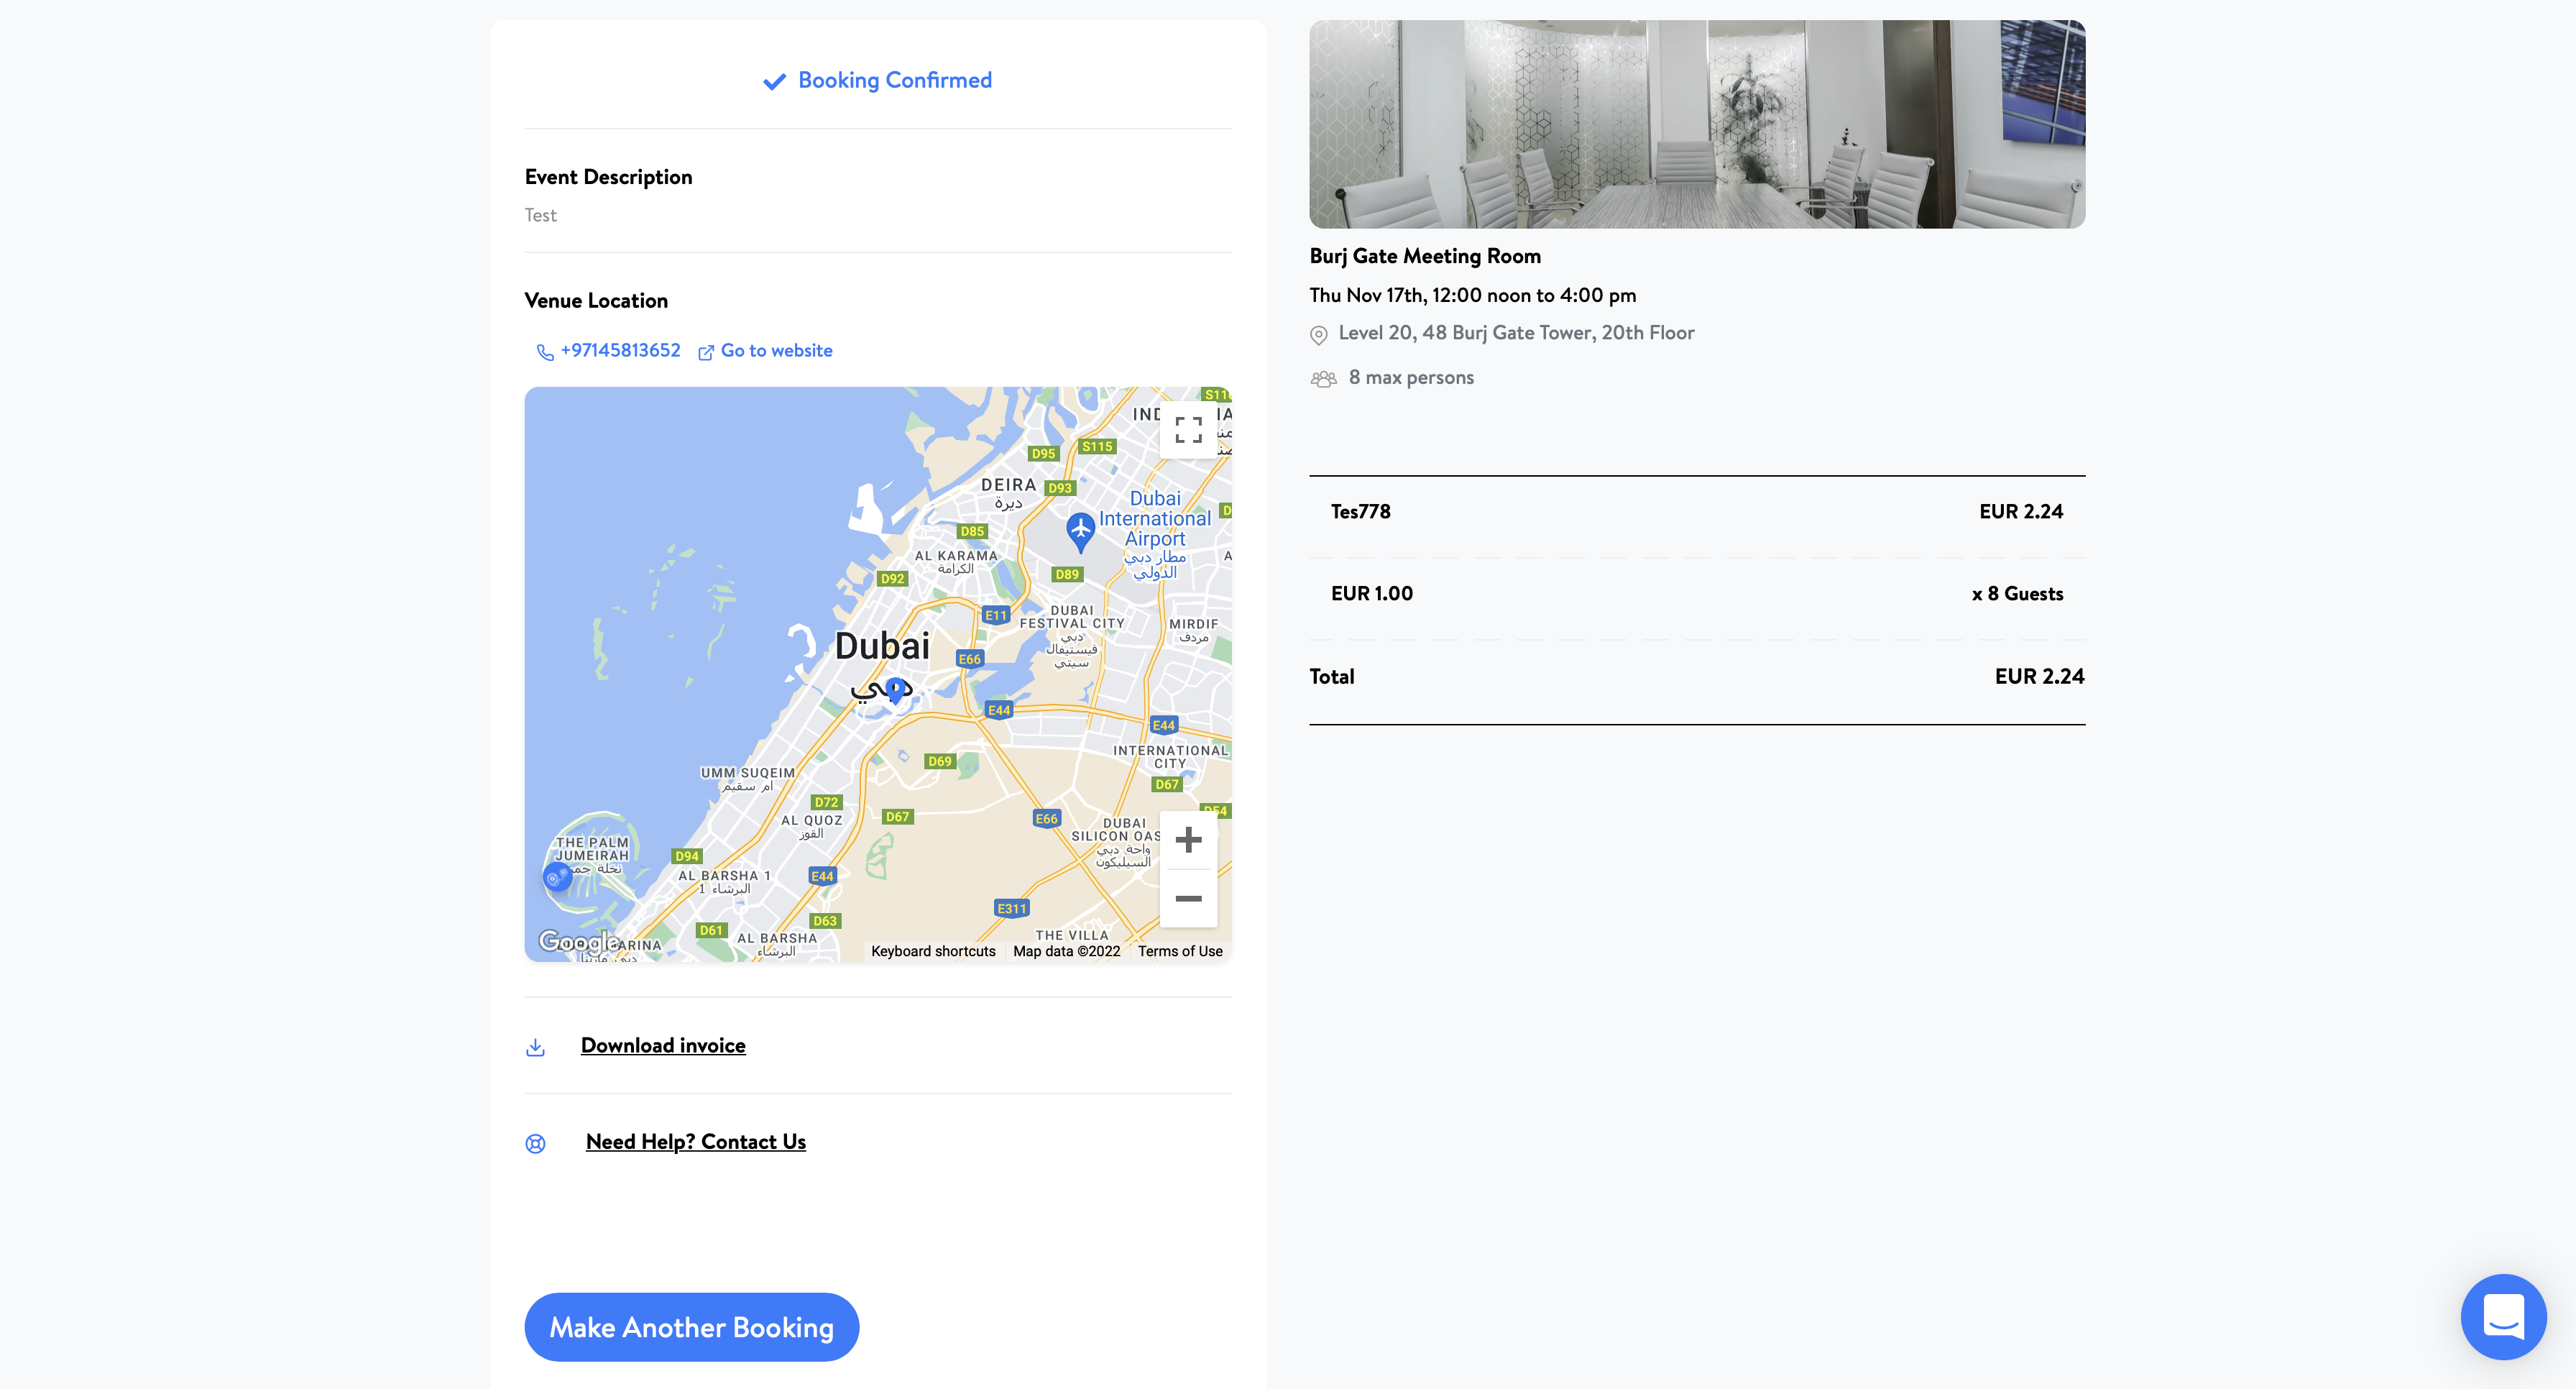Click the external link icon for website
Image resolution: width=2576 pixels, height=1389 pixels.
tap(706, 352)
